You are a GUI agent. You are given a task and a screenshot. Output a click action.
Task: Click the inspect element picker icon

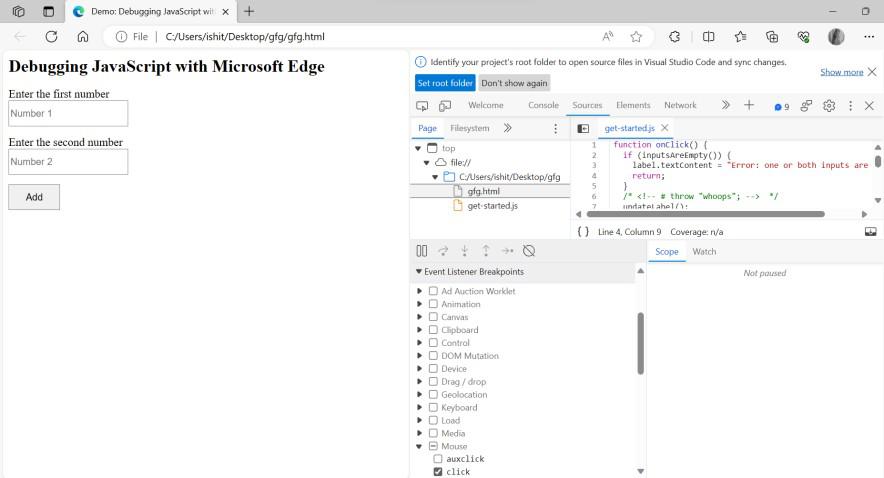pos(422,105)
